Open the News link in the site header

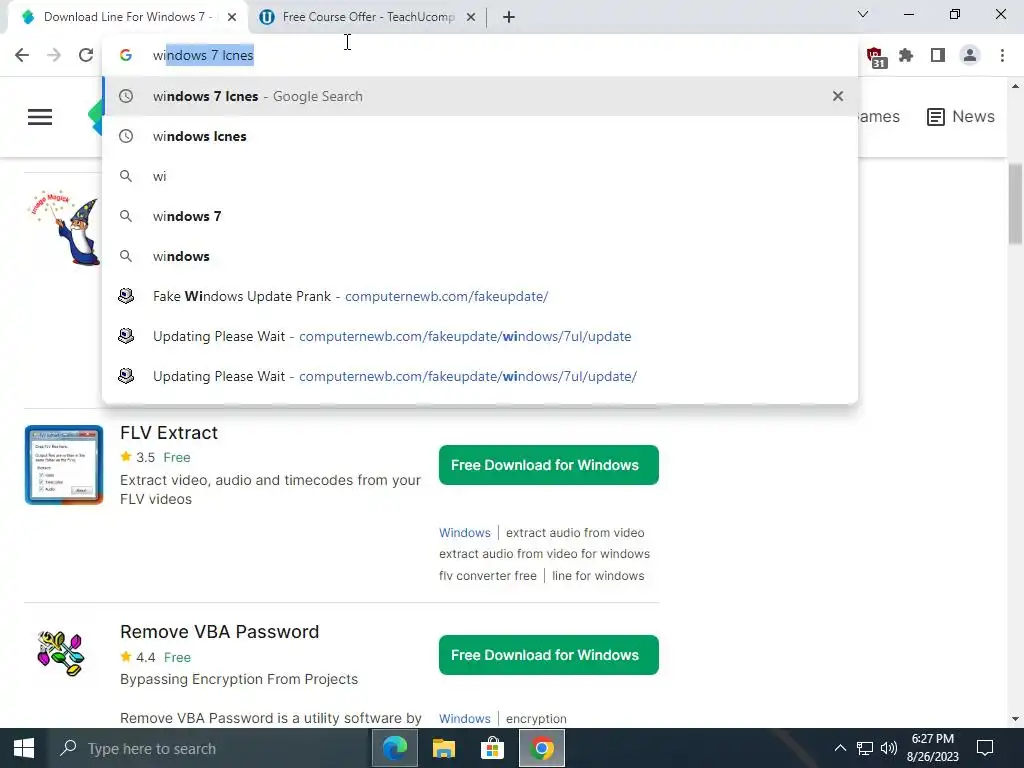(961, 116)
